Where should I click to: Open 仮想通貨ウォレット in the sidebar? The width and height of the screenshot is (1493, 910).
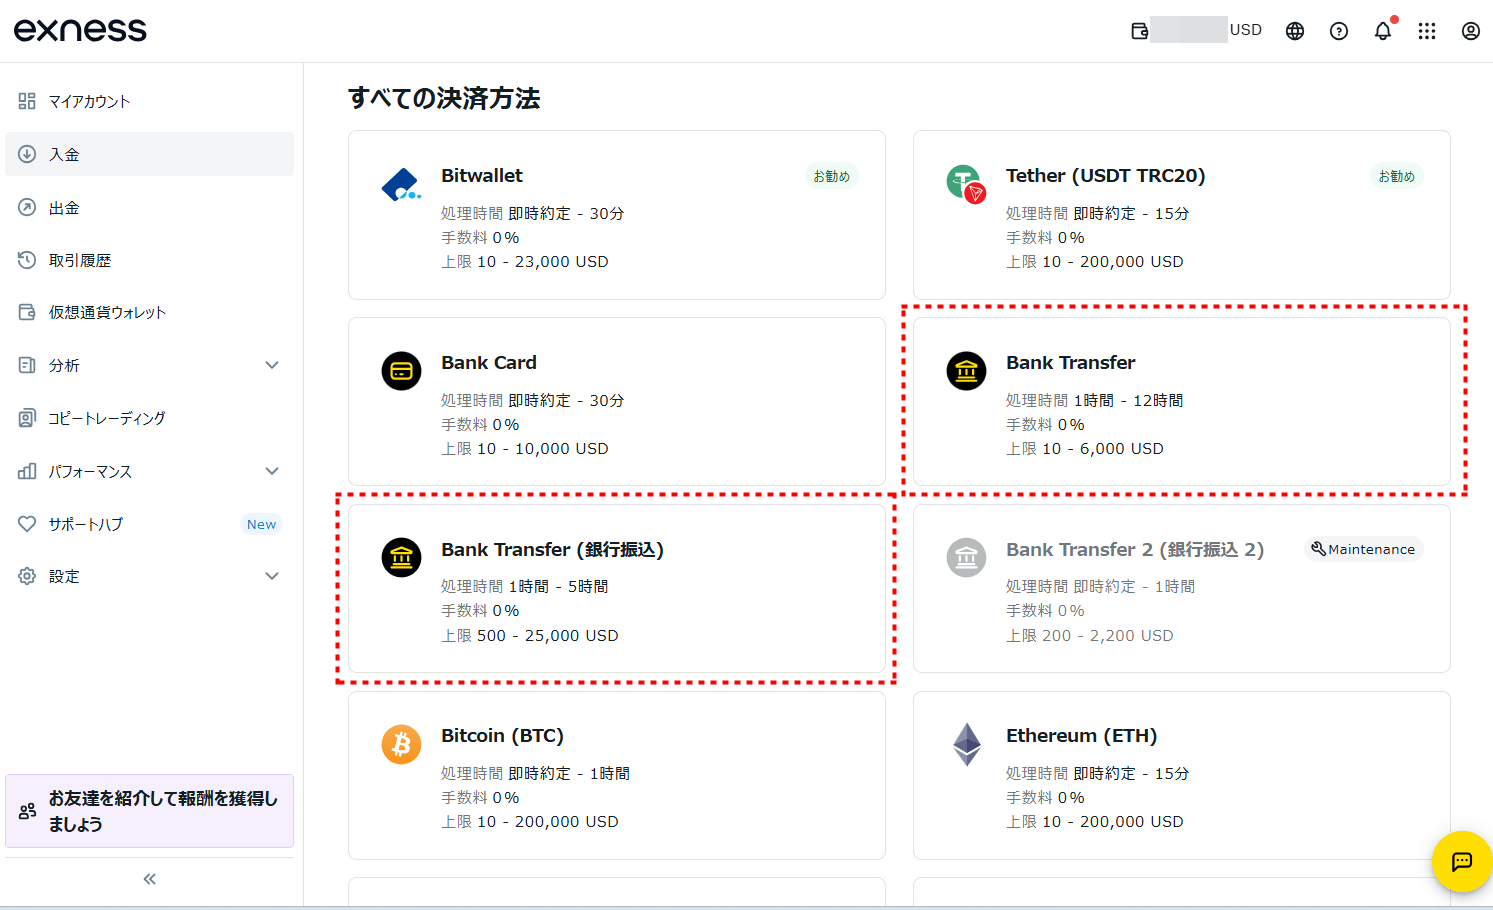coord(149,312)
